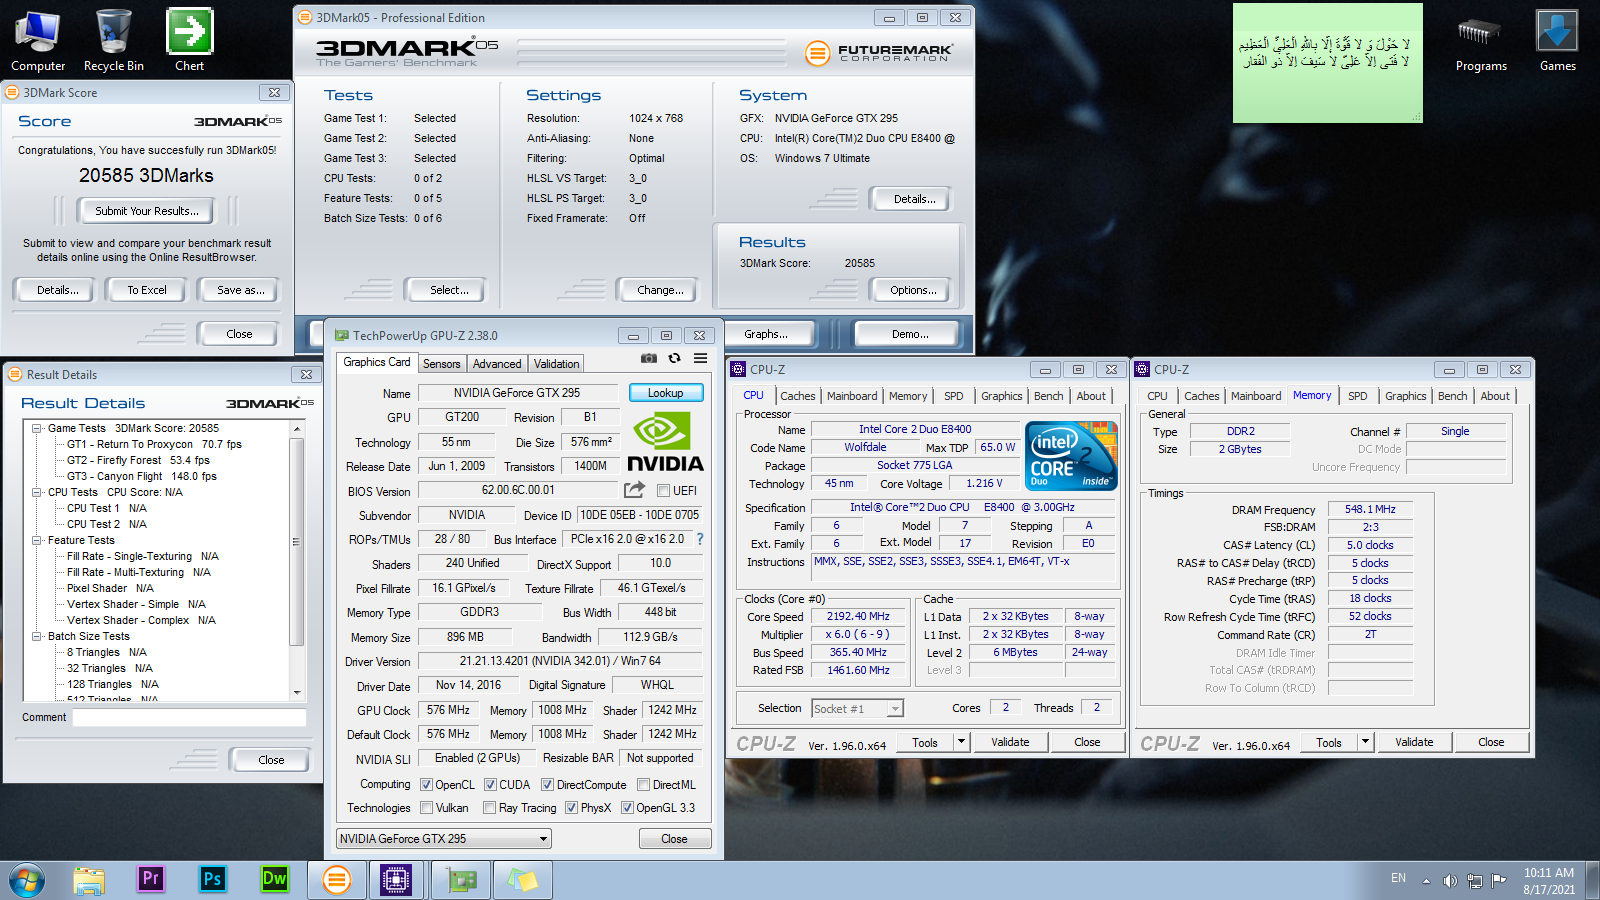Toggle the DirectML checkbox

point(644,785)
